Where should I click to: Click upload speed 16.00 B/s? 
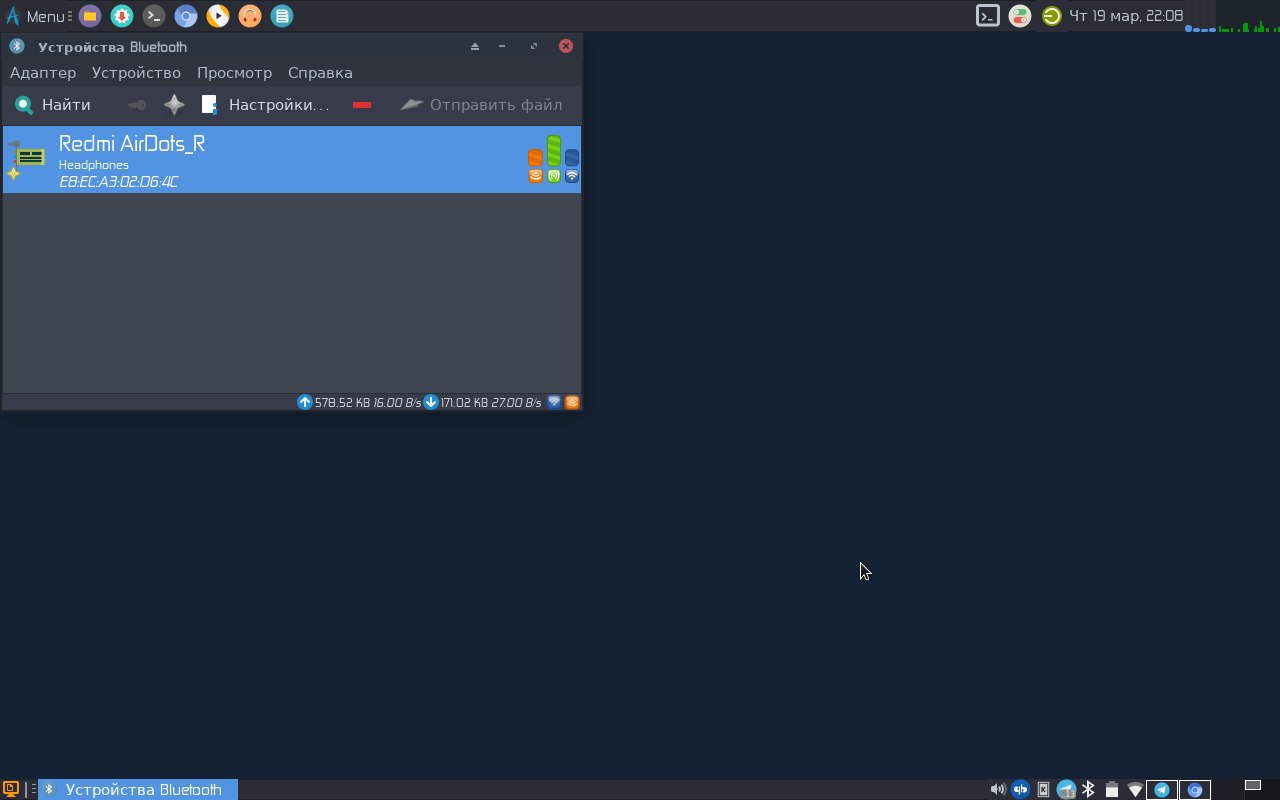click(397, 402)
